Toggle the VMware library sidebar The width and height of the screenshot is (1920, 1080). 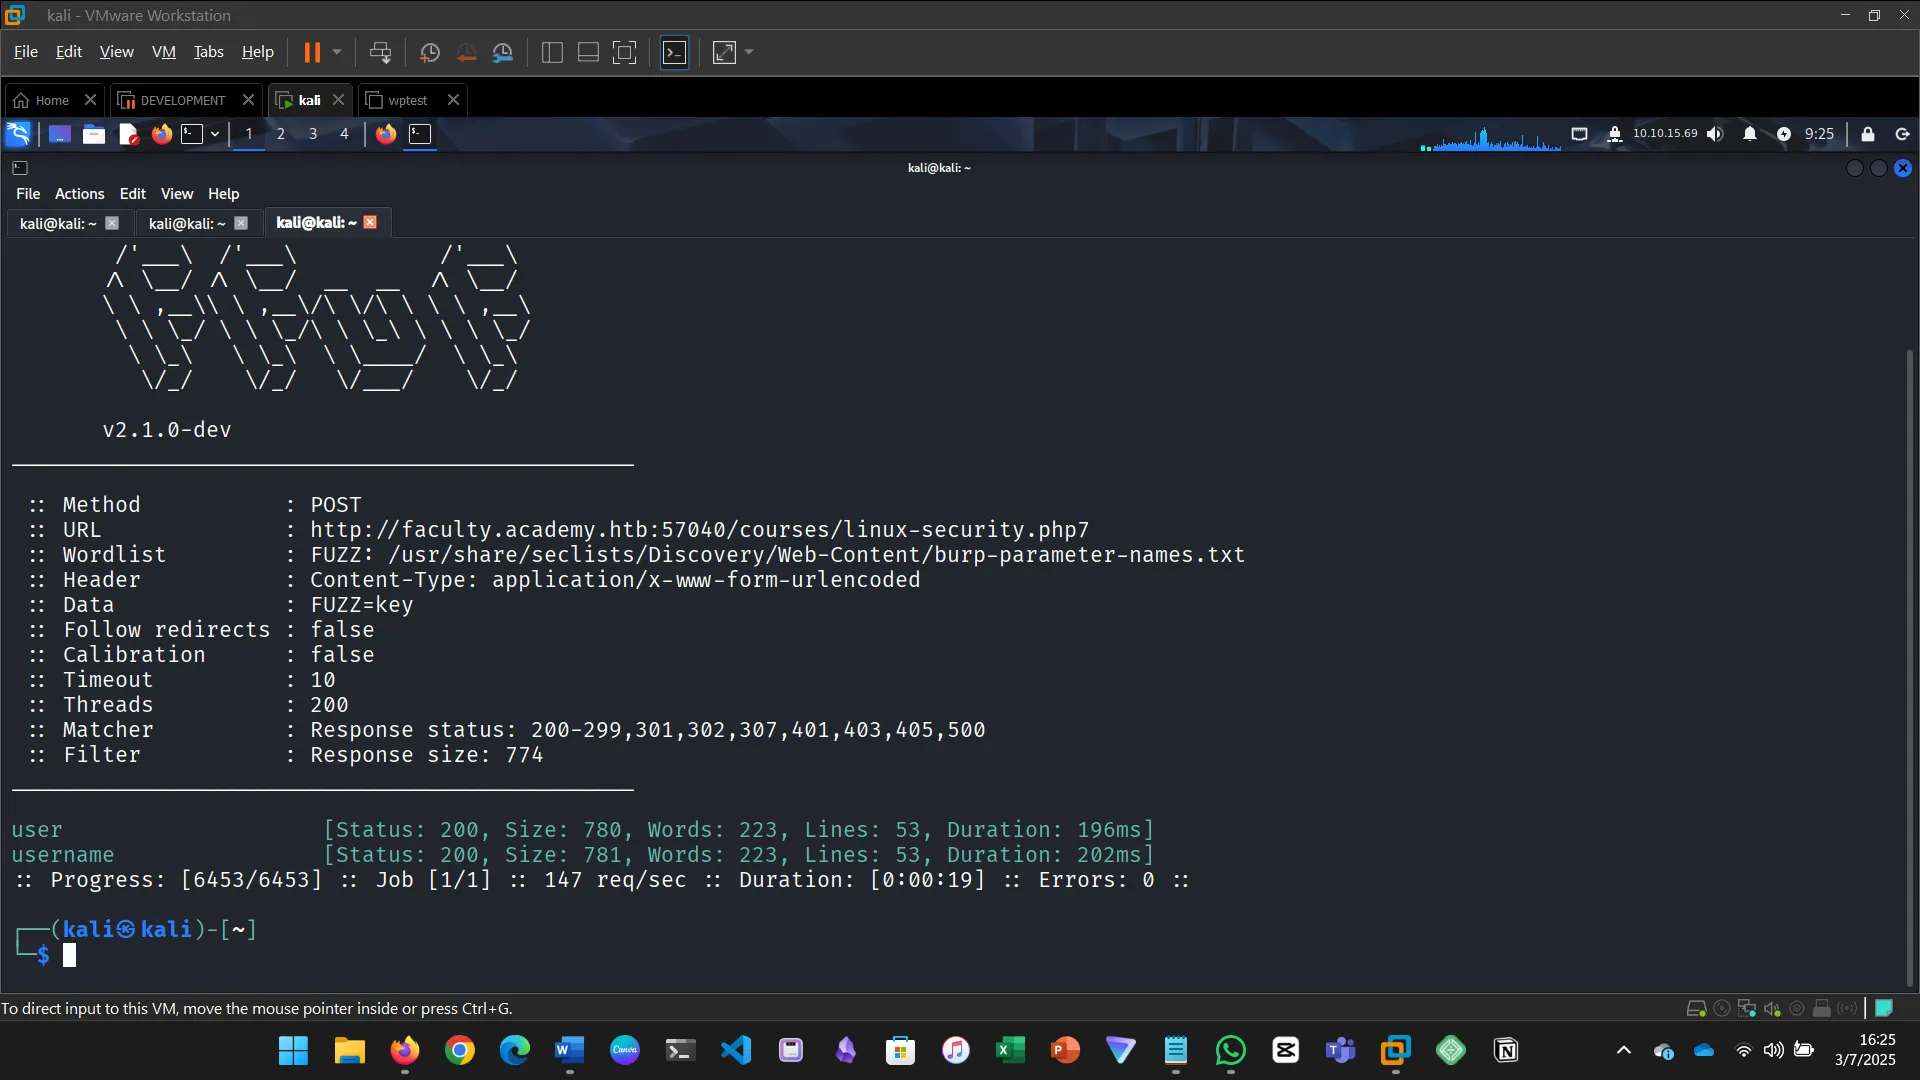[551, 52]
